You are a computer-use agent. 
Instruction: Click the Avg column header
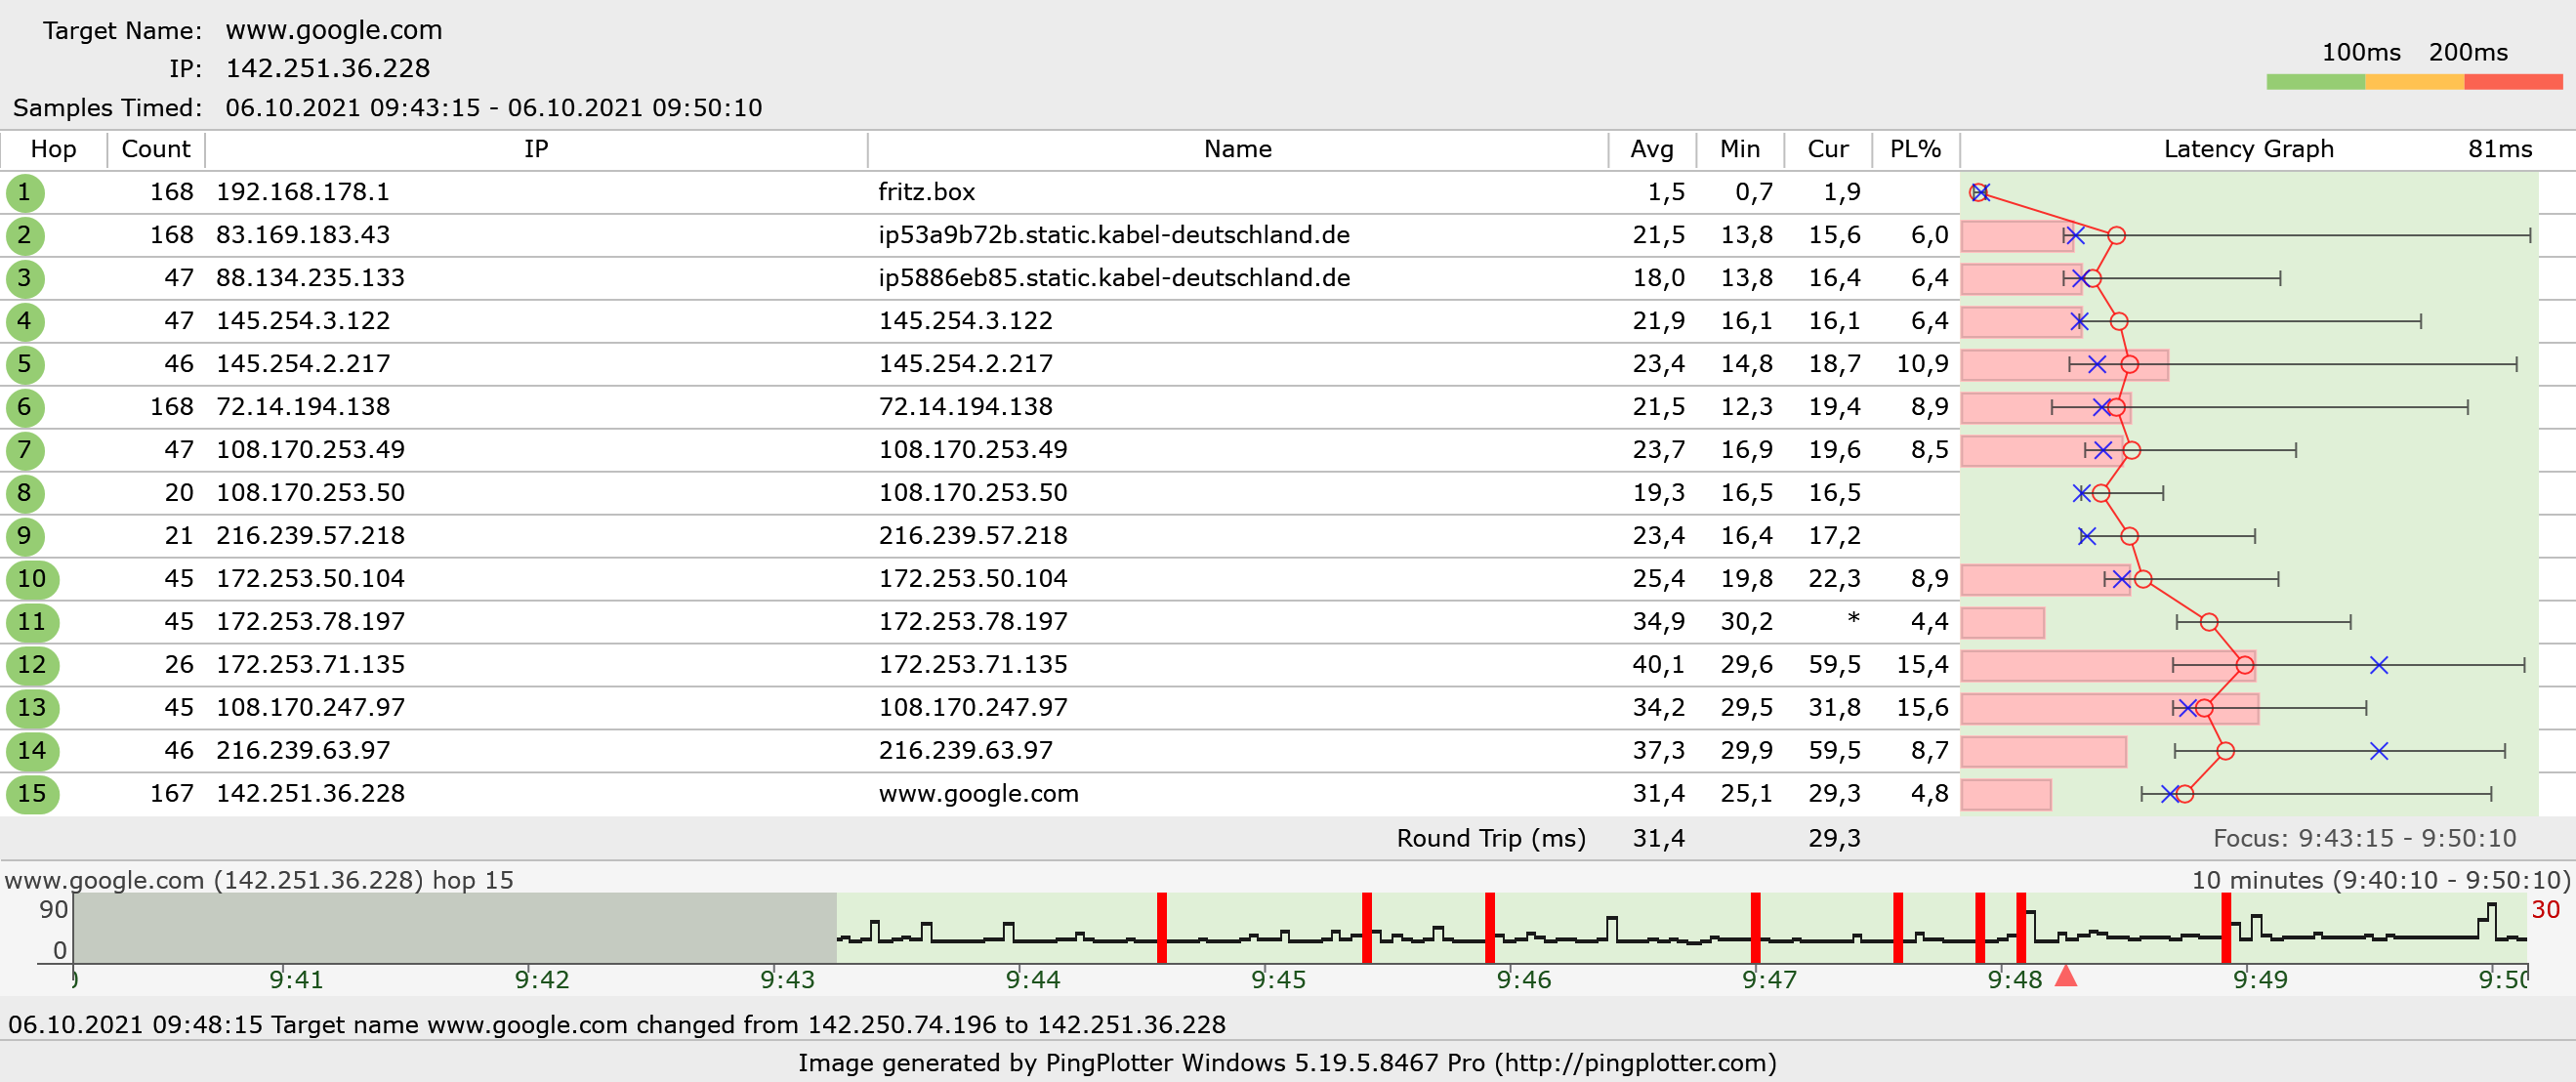click(1651, 149)
